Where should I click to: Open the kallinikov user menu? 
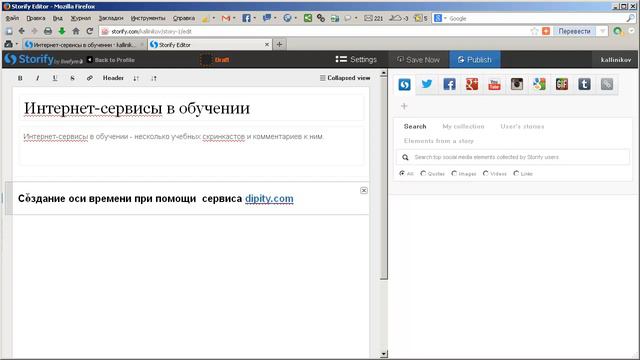[x=616, y=60]
